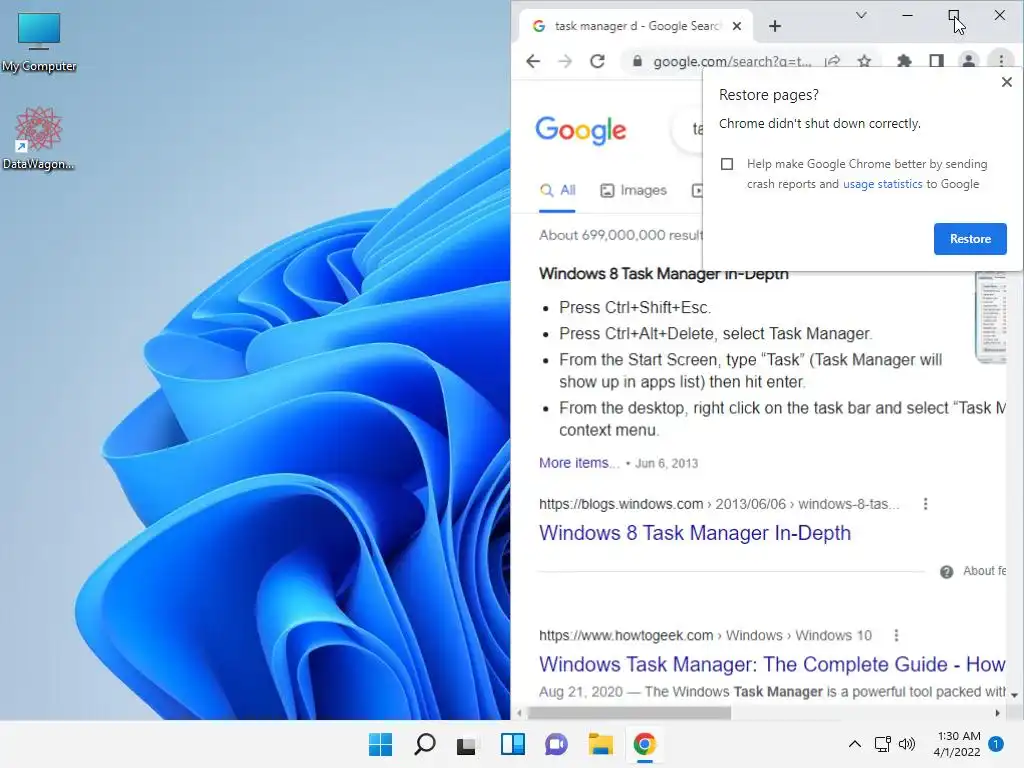The image size is (1024, 768).
Task: Open options for howtogeek.com result
Action: (x=896, y=635)
